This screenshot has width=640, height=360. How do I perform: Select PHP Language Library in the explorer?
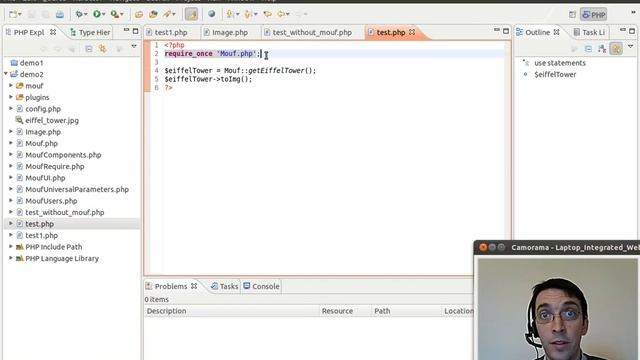click(62, 258)
